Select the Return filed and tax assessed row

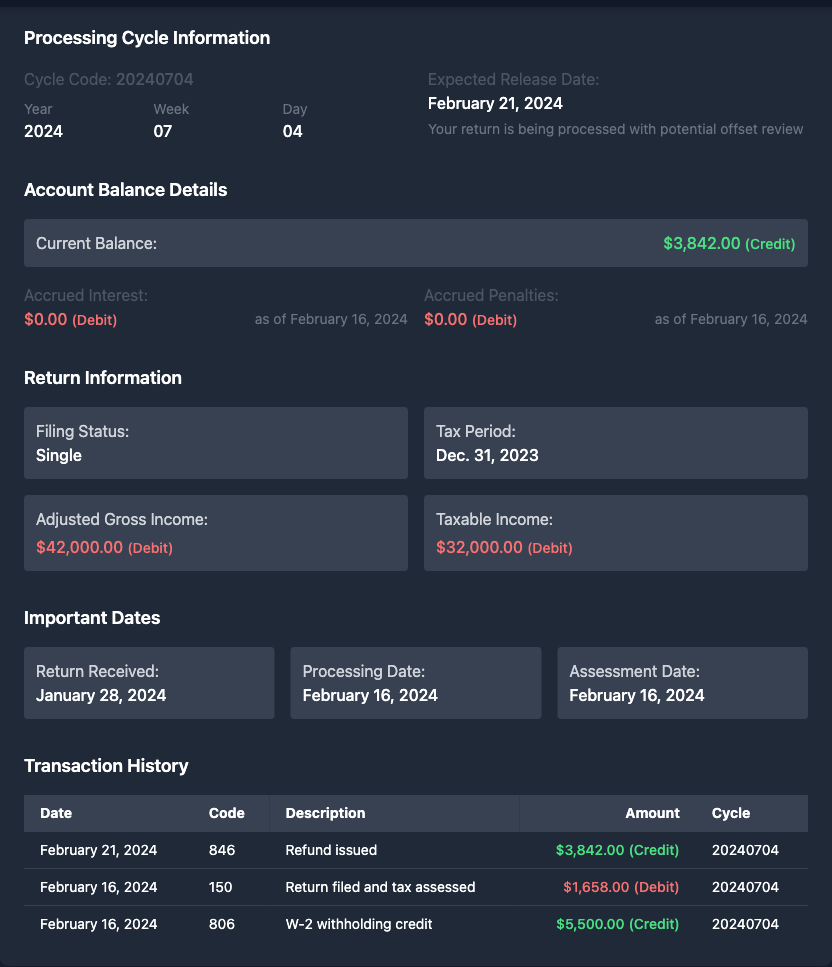[415, 887]
